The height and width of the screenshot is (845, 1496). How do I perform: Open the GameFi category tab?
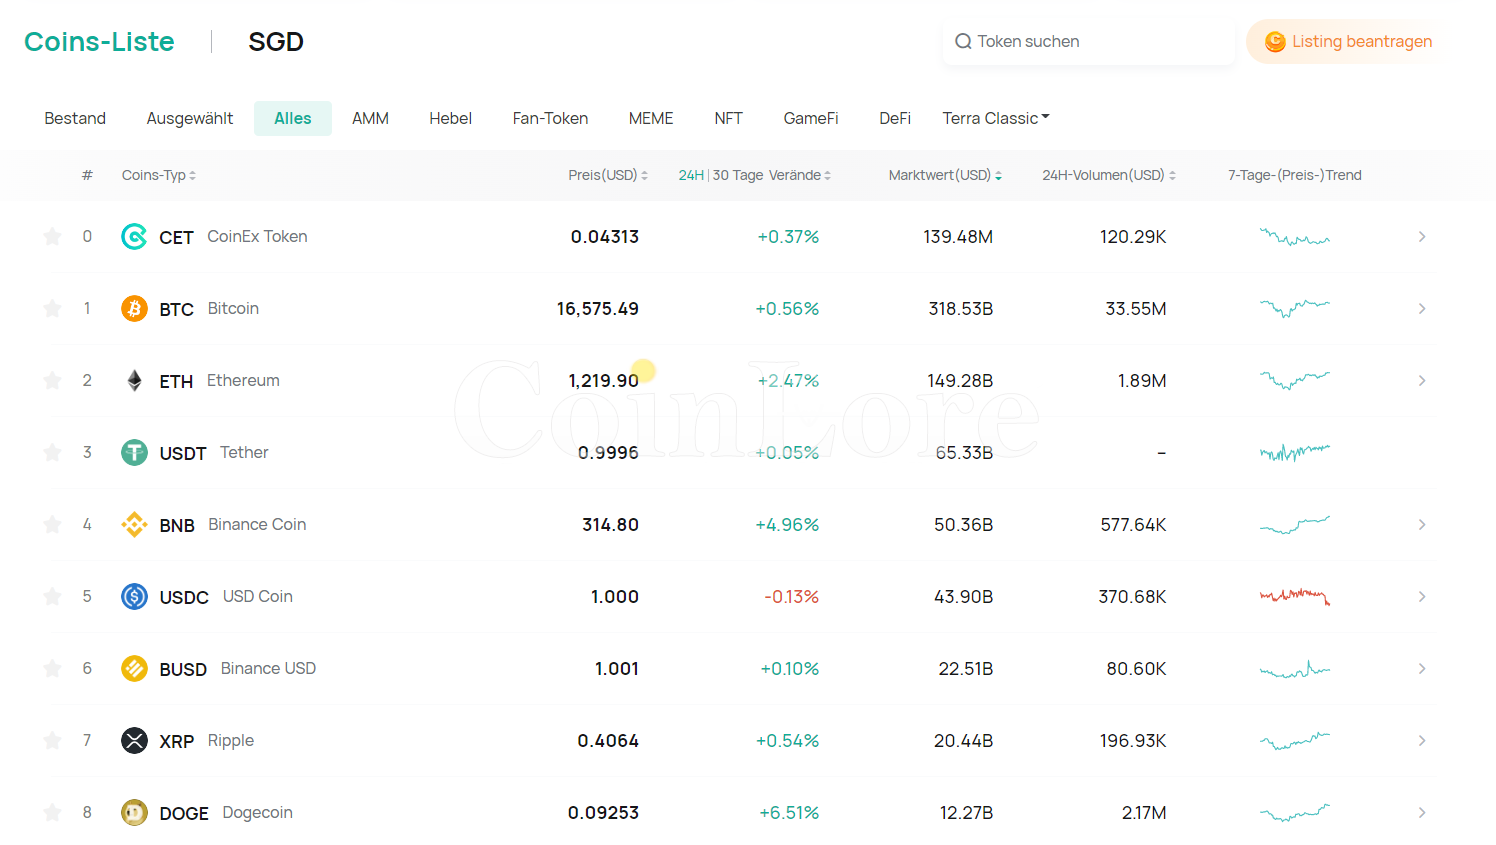[811, 118]
